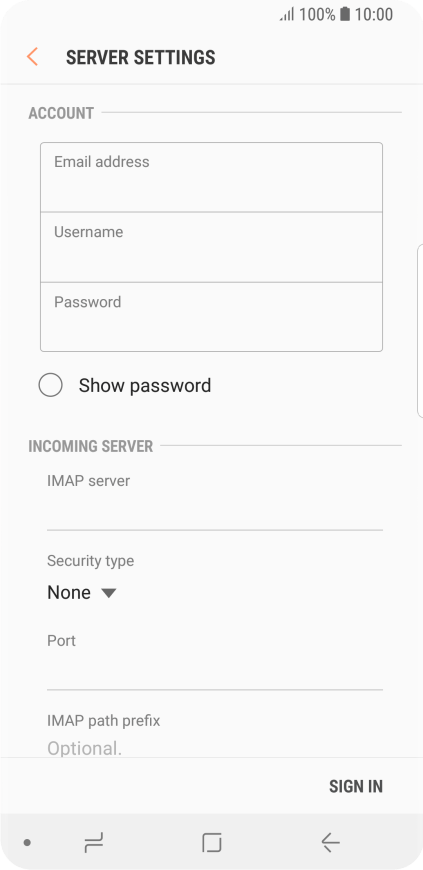Viewport: 423px width, 870px height.
Task: Tap the small dot in navigation bar
Action: [x=27, y=843]
